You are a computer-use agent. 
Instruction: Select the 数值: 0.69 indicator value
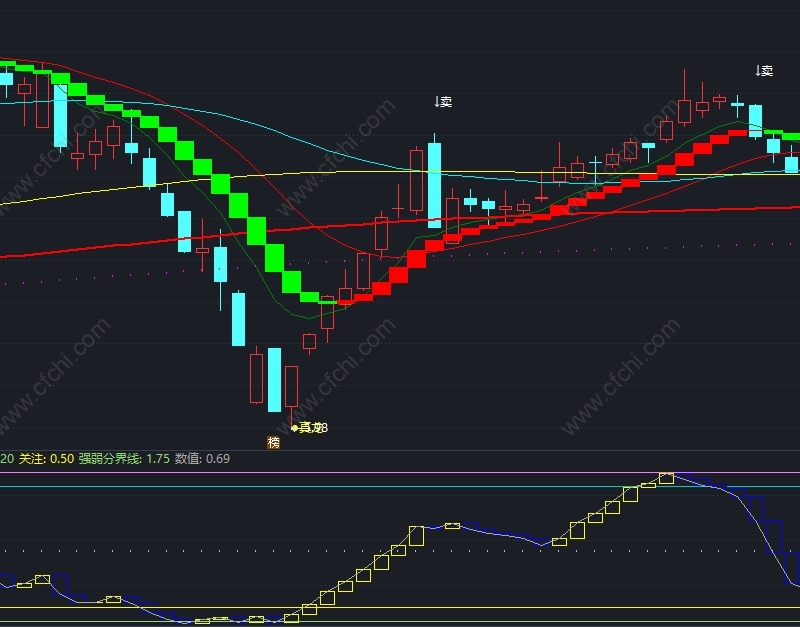pos(203,459)
